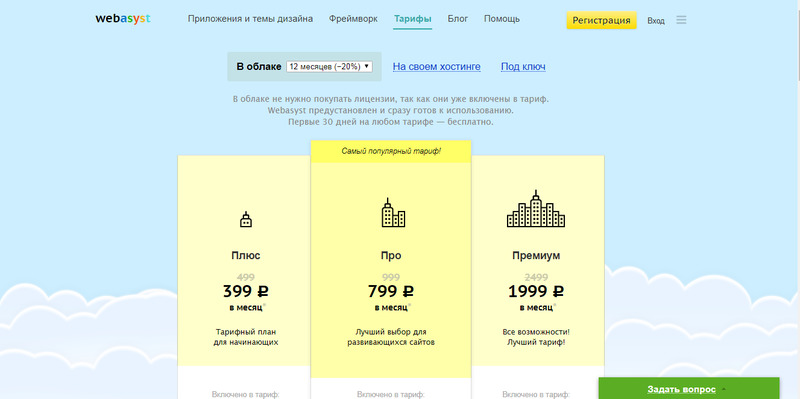Click the Премиум plan title
Screen dimensions: 800x399
(536, 256)
